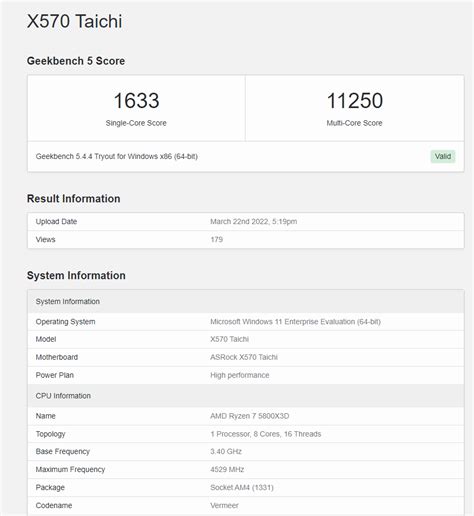The image size is (474, 516).
Task: Select the High performance value
Action: point(240,375)
